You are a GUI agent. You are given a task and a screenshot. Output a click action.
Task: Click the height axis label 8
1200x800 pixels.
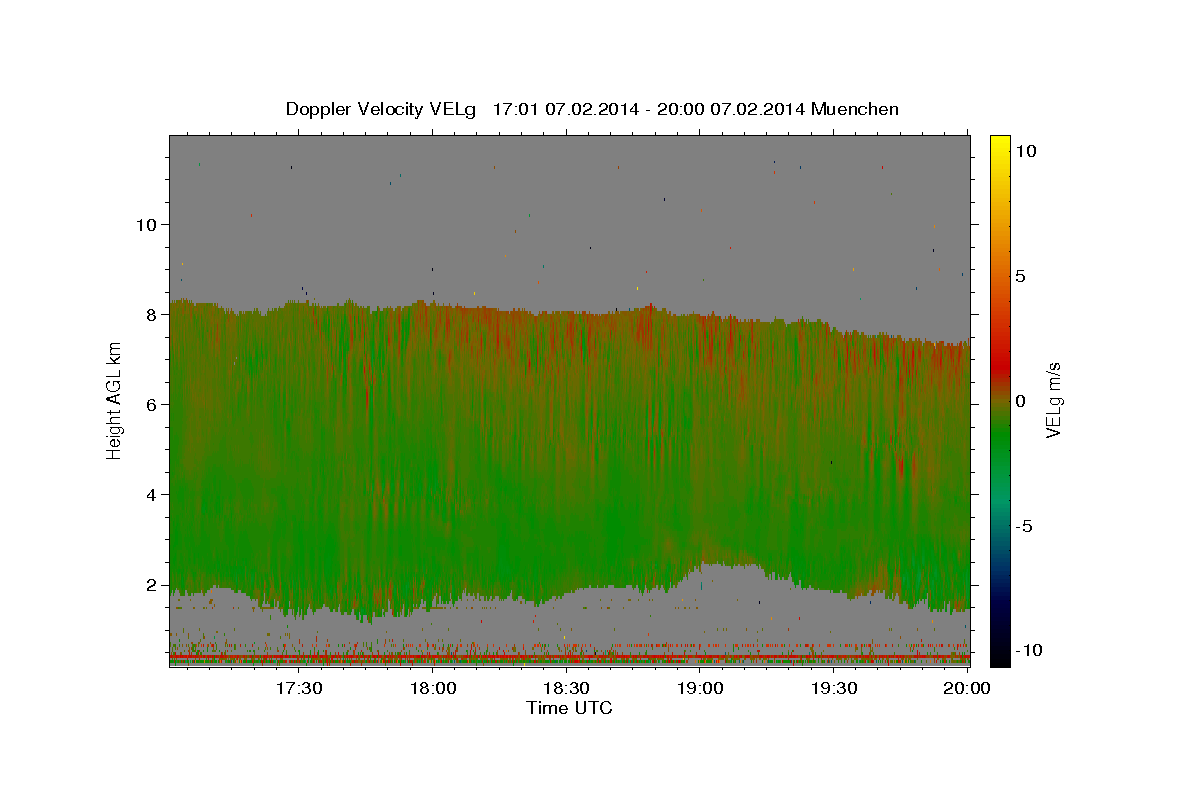point(150,314)
